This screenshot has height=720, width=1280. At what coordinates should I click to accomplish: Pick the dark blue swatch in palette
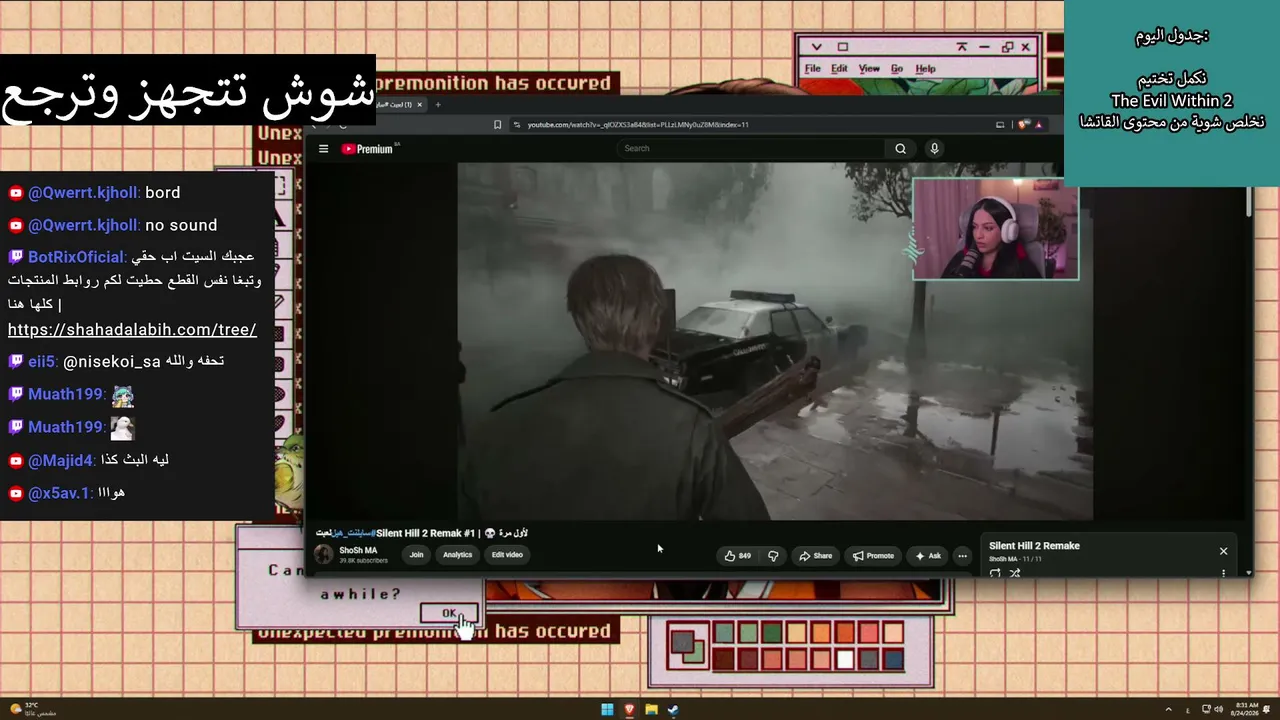[893, 659]
